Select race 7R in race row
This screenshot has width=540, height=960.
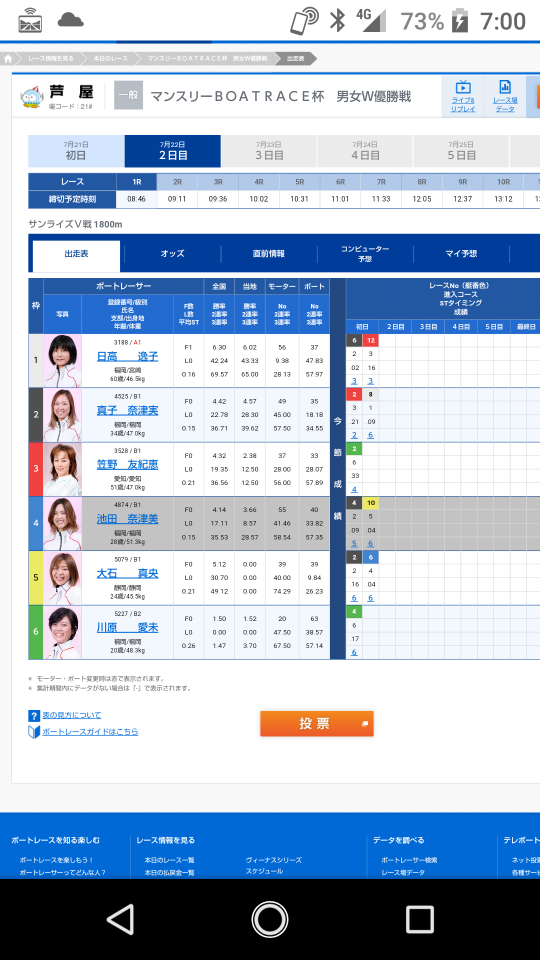click(x=381, y=182)
